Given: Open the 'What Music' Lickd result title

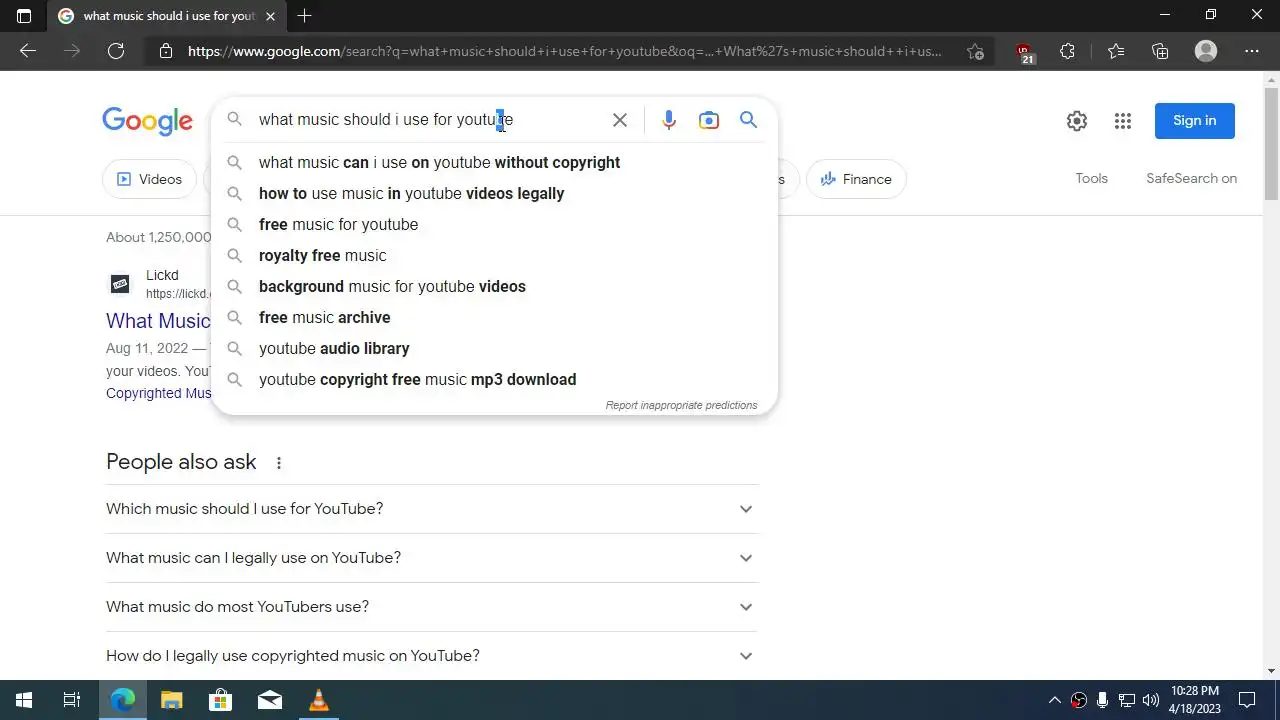Looking at the screenshot, I should tap(158, 321).
